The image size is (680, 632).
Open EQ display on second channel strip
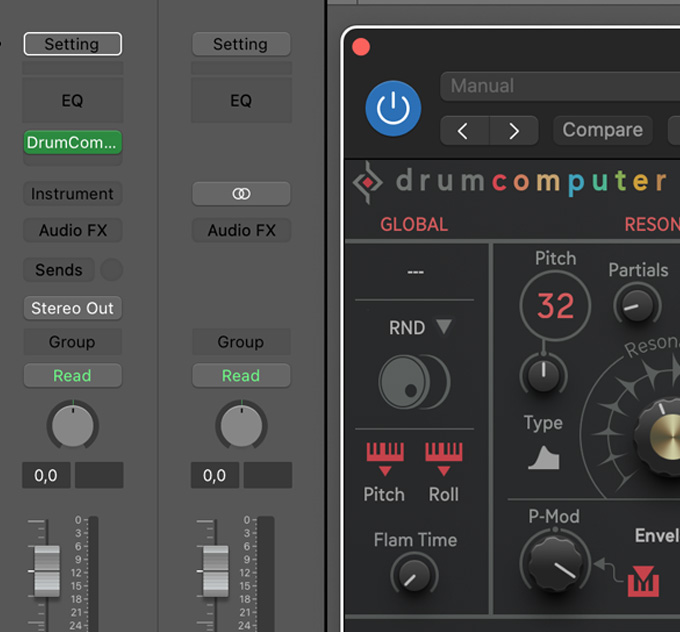pyautogui.click(x=241, y=101)
